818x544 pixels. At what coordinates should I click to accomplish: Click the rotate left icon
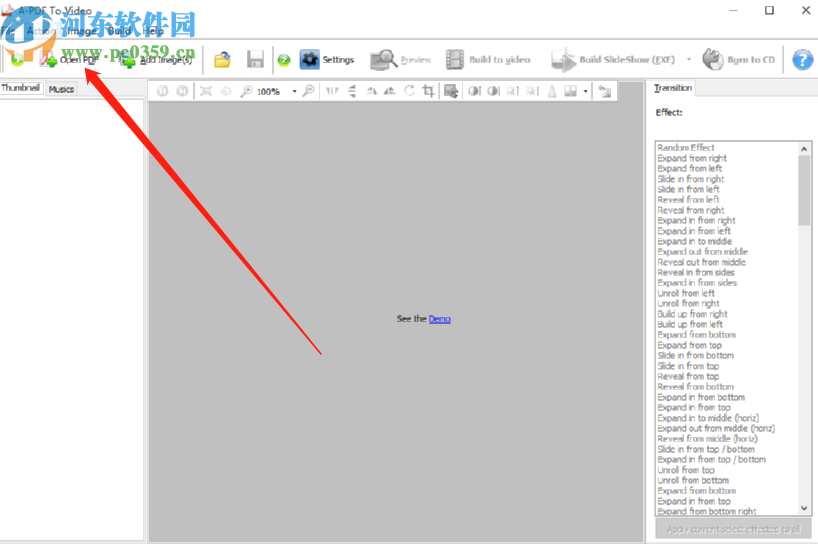371,91
